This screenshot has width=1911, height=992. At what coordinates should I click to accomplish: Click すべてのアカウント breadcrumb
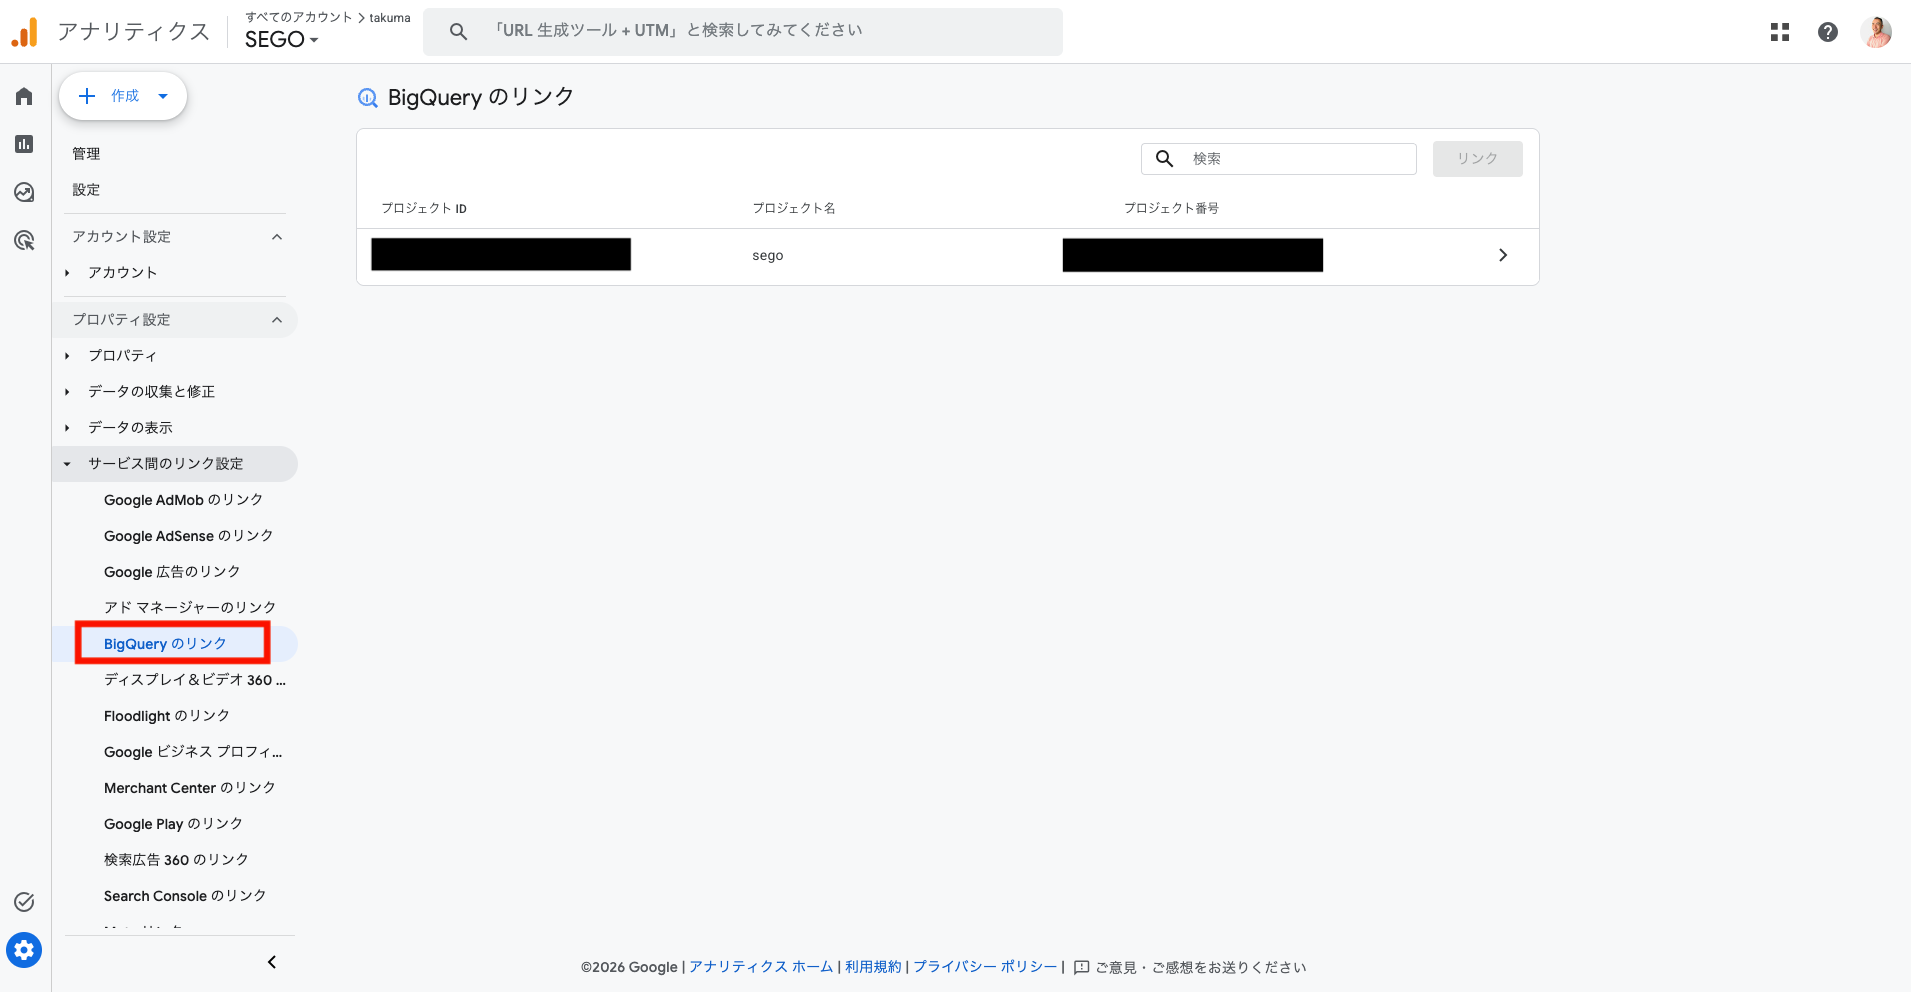pos(299,17)
